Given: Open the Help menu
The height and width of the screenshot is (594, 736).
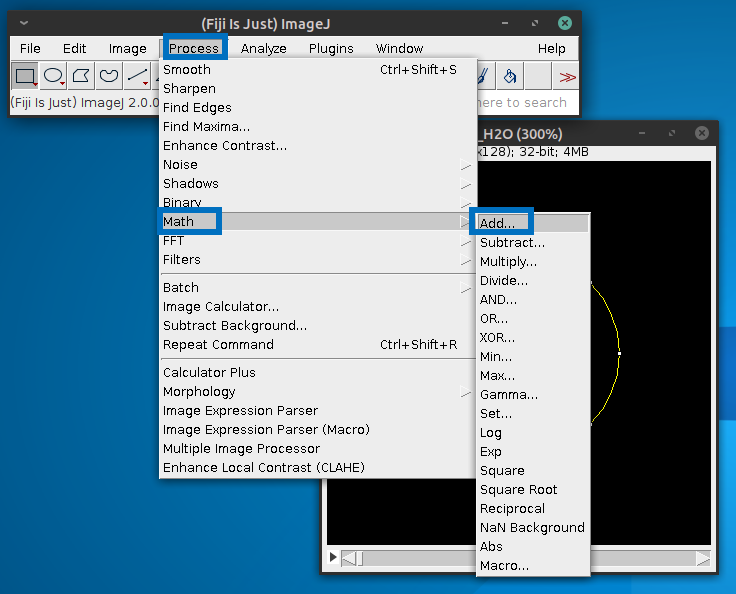Looking at the screenshot, I should (x=552, y=48).
